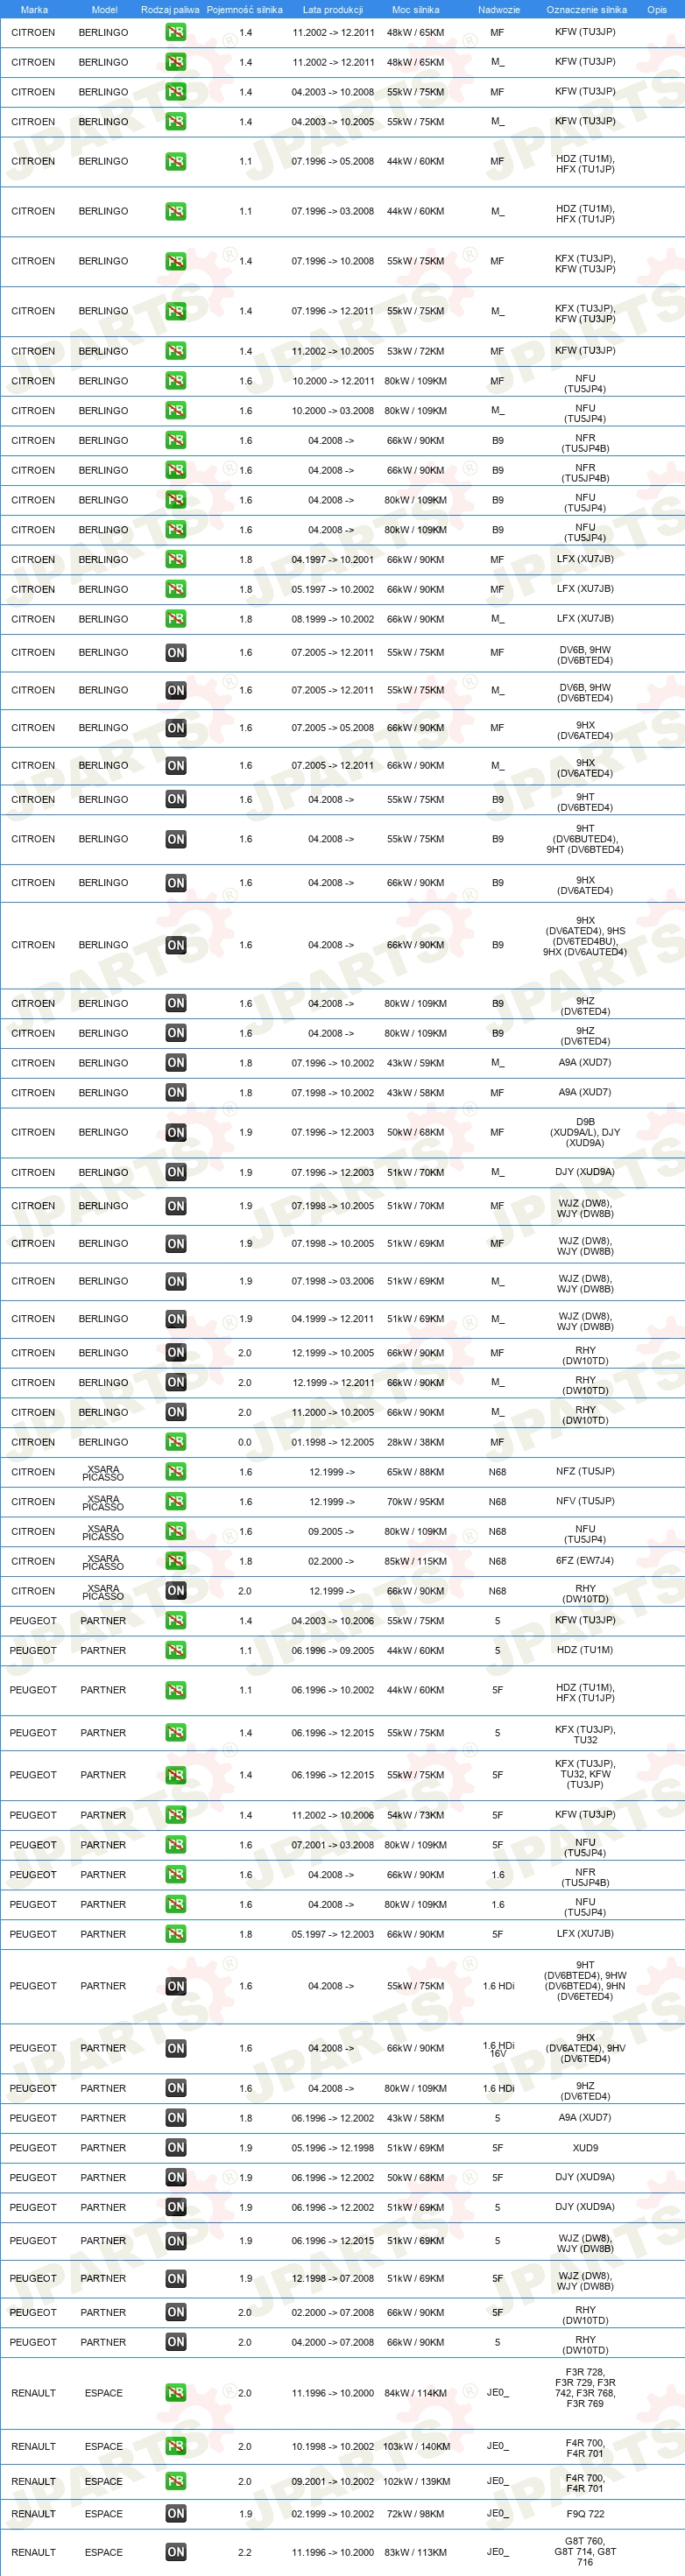Click the 1.6 HDi 16V body cell
This screenshot has width=685, height=2576.
498,2049
